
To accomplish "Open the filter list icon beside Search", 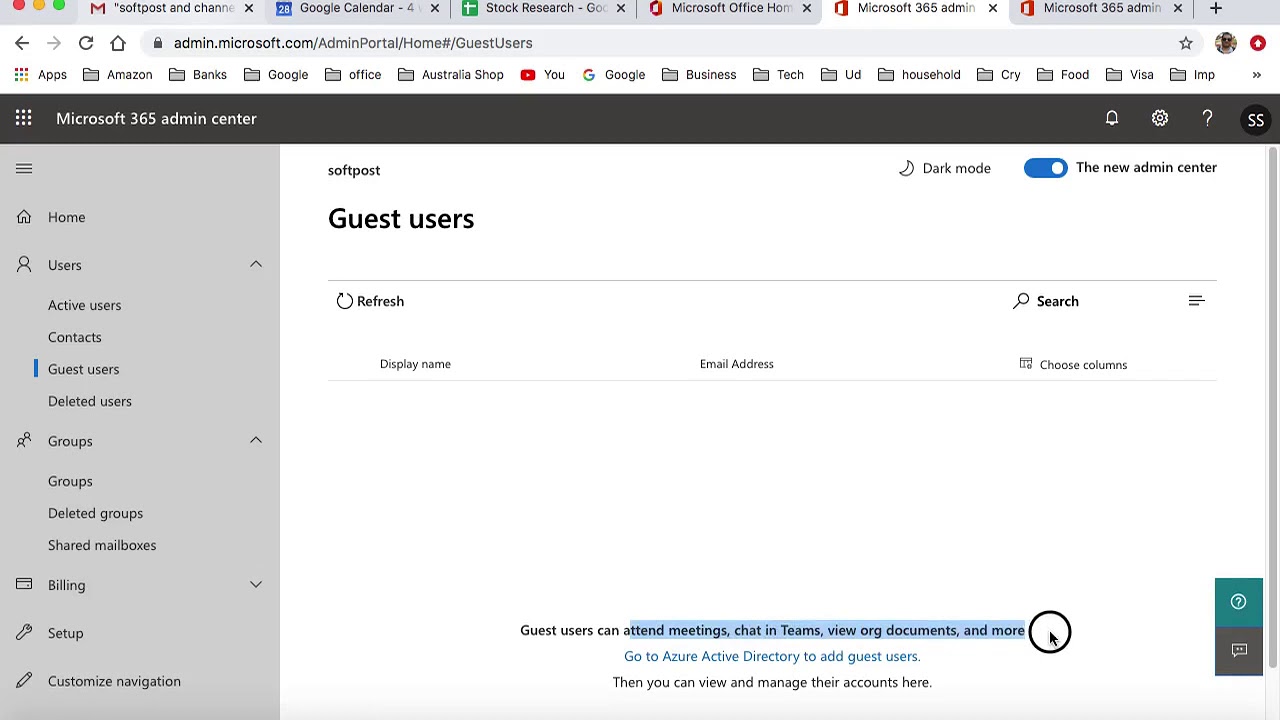I will pos(1196,301).
